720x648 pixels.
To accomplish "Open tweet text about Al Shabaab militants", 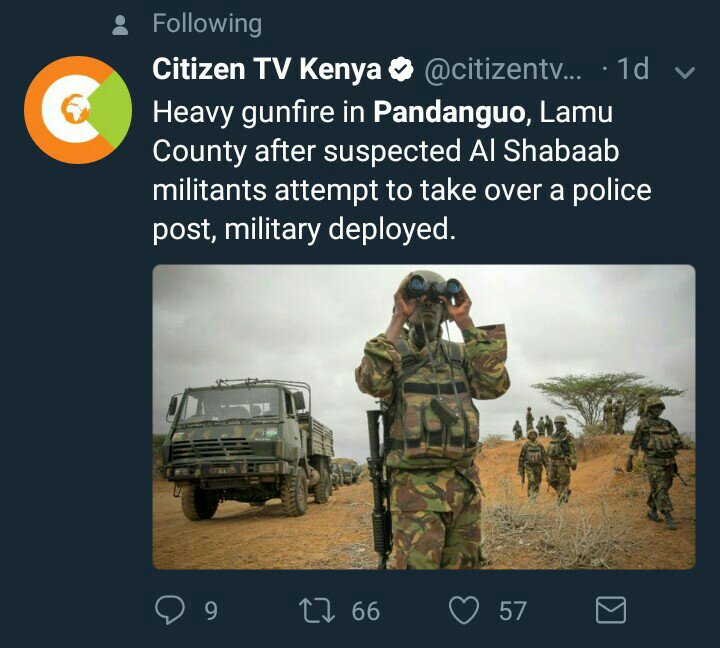I will pos(402,171).
